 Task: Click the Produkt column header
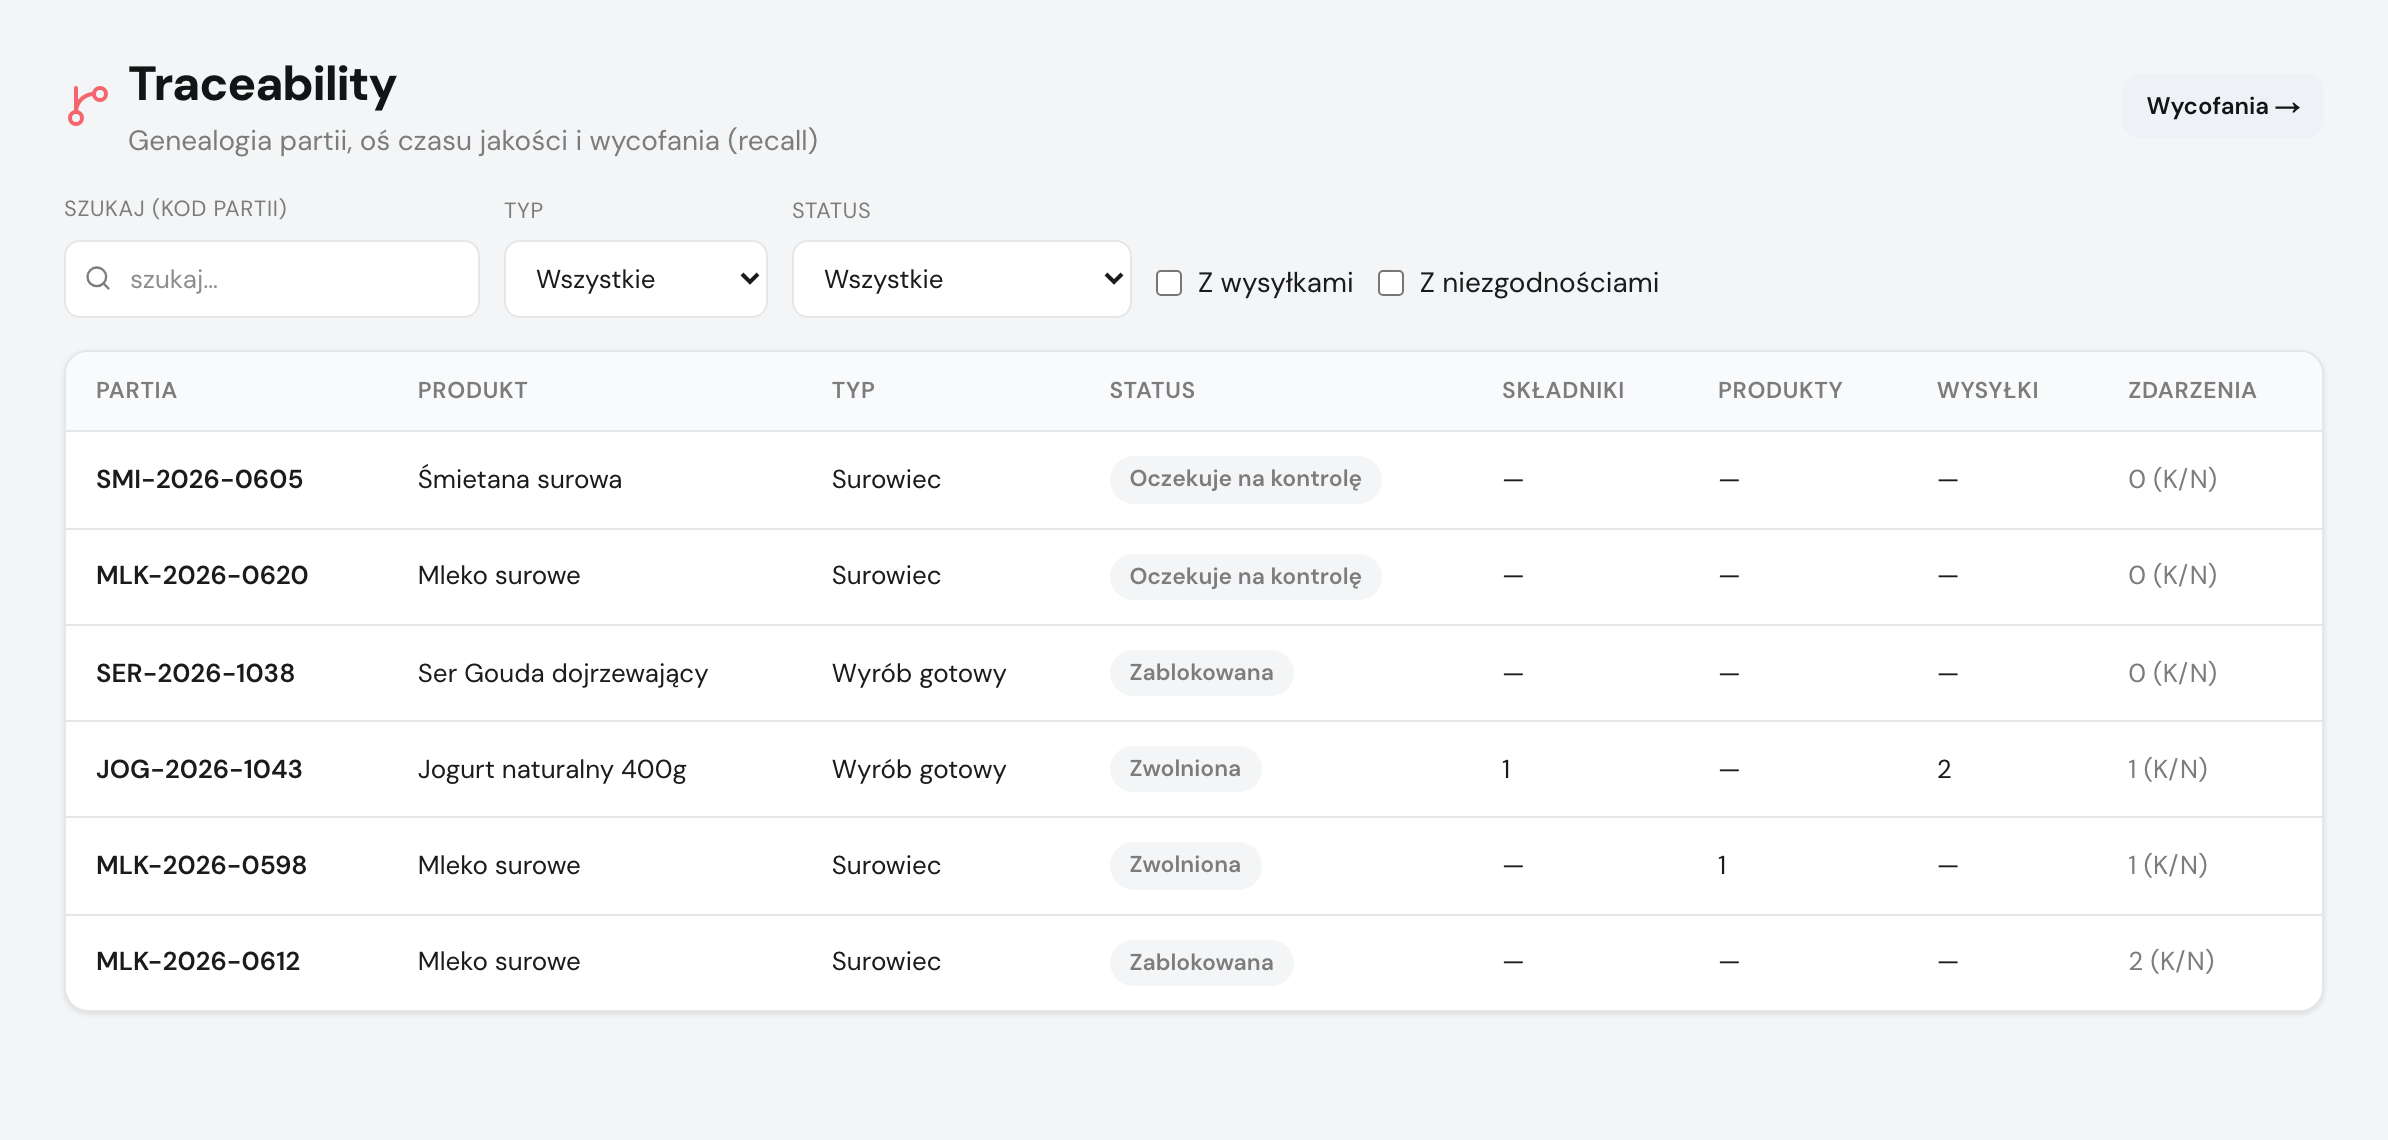472,390
